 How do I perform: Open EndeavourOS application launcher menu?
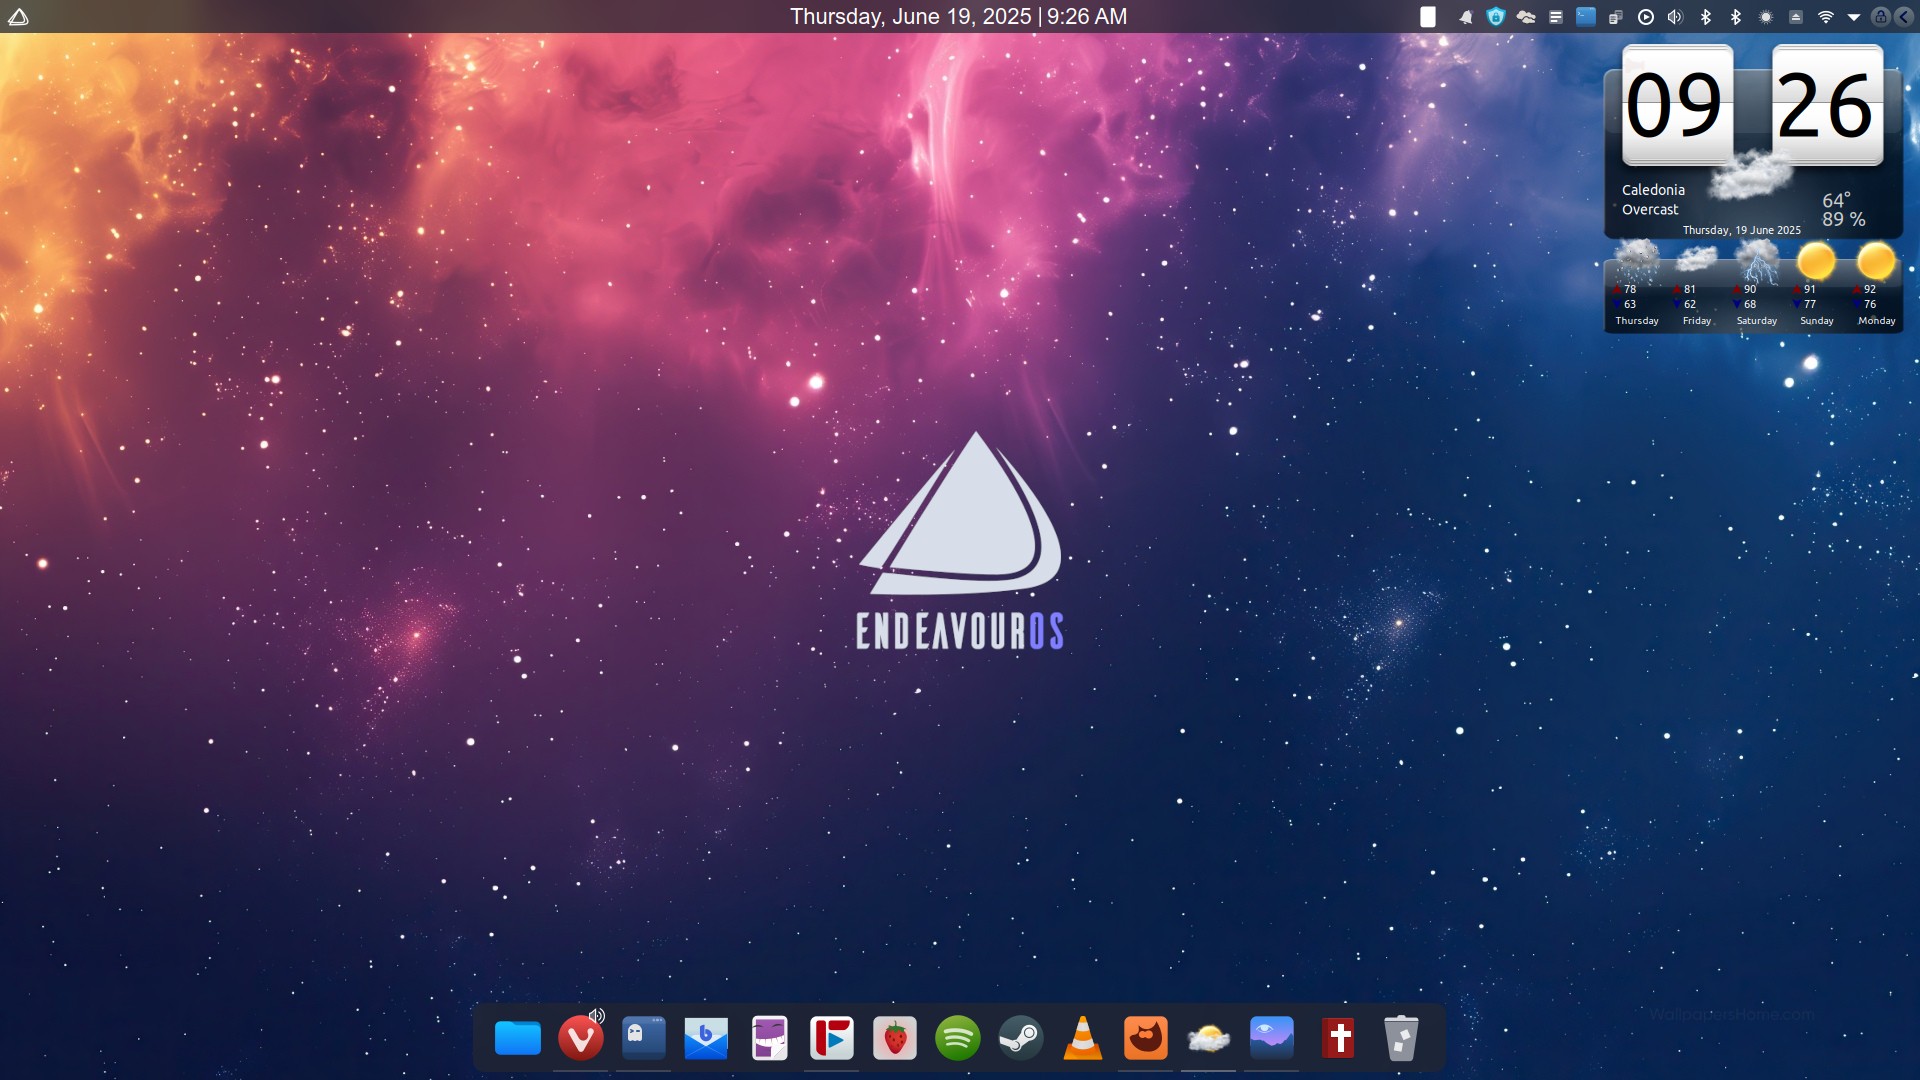click(x=18, y=17)
